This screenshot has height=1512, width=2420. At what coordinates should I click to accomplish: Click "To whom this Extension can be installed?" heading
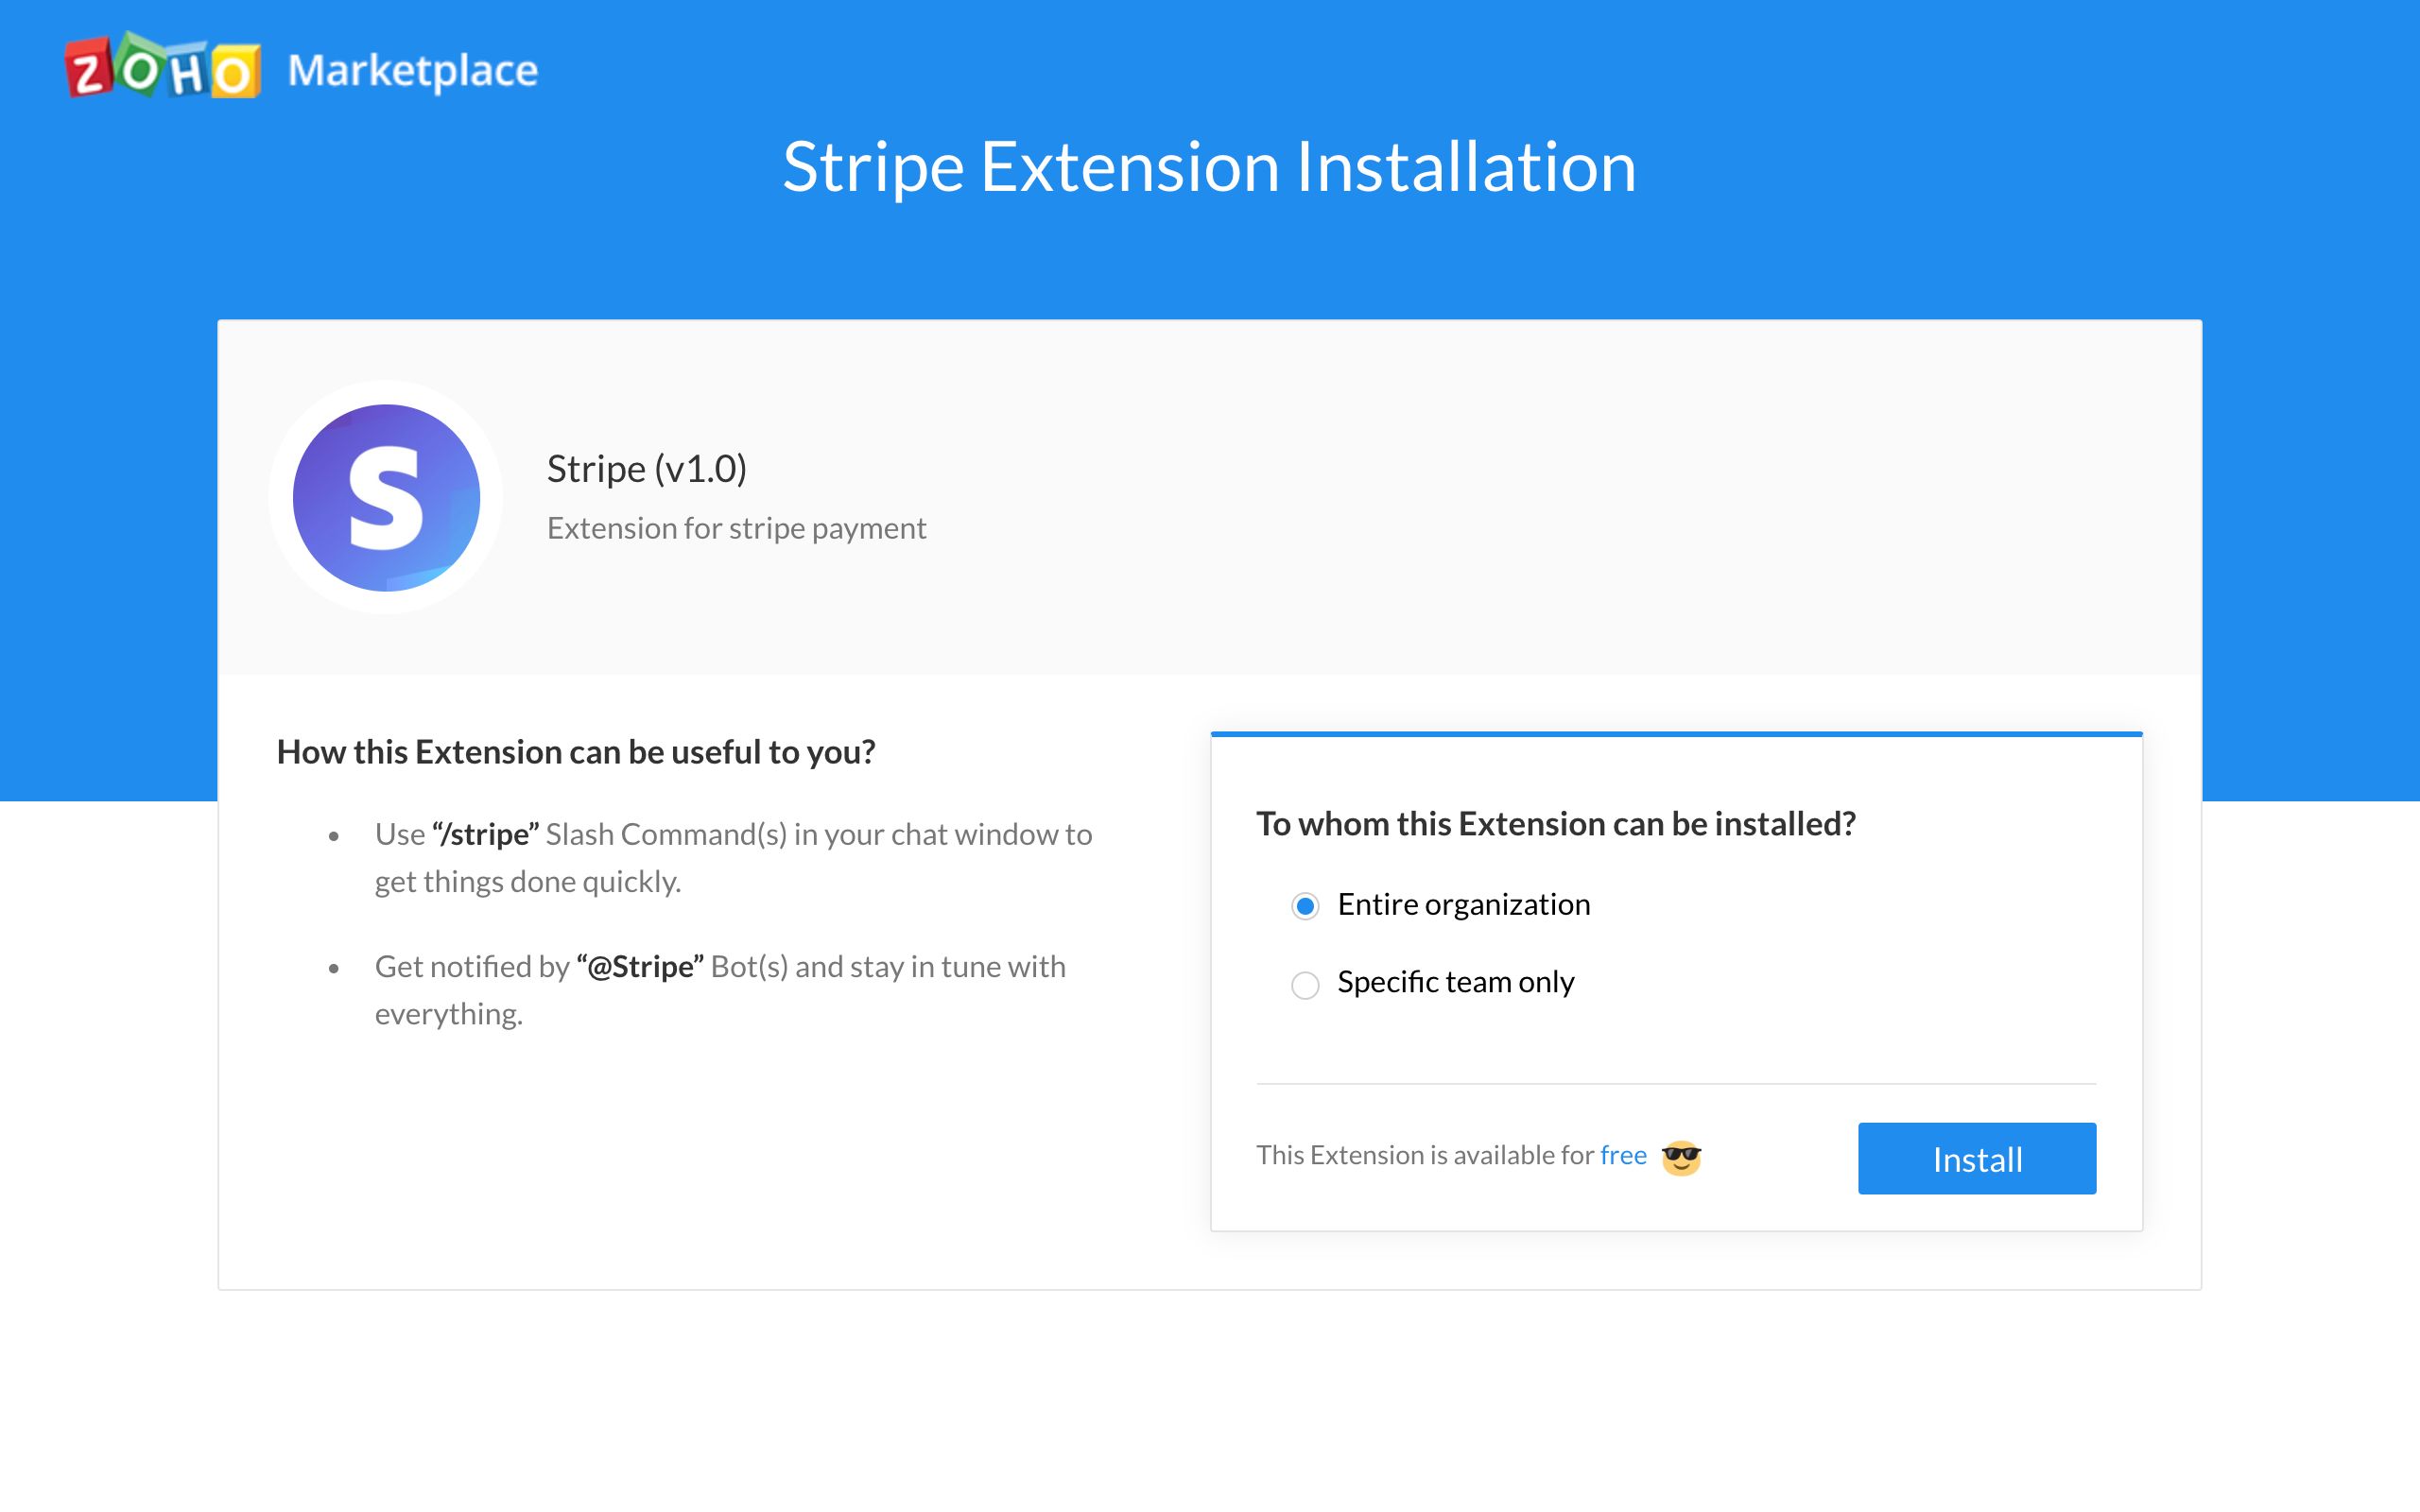point(1556,824)
